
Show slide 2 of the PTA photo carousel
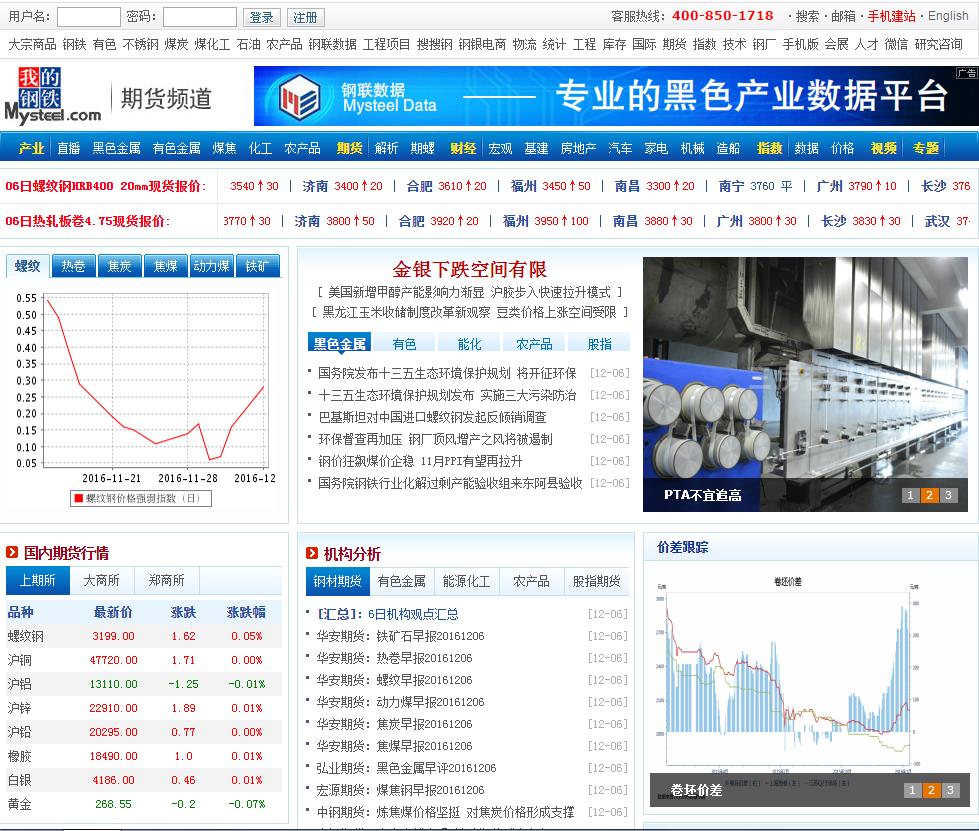point(930,495)
